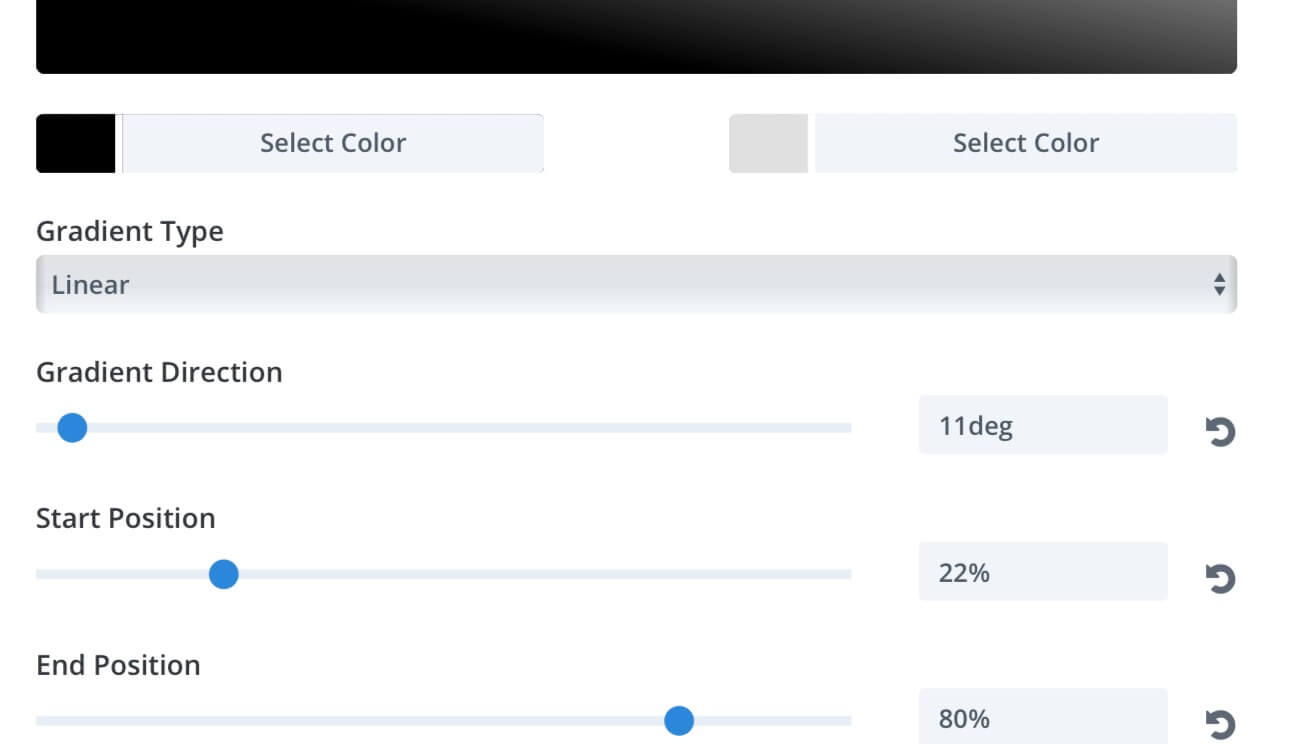
Task: Click the End Position slider handle
Action: [679, 720]
